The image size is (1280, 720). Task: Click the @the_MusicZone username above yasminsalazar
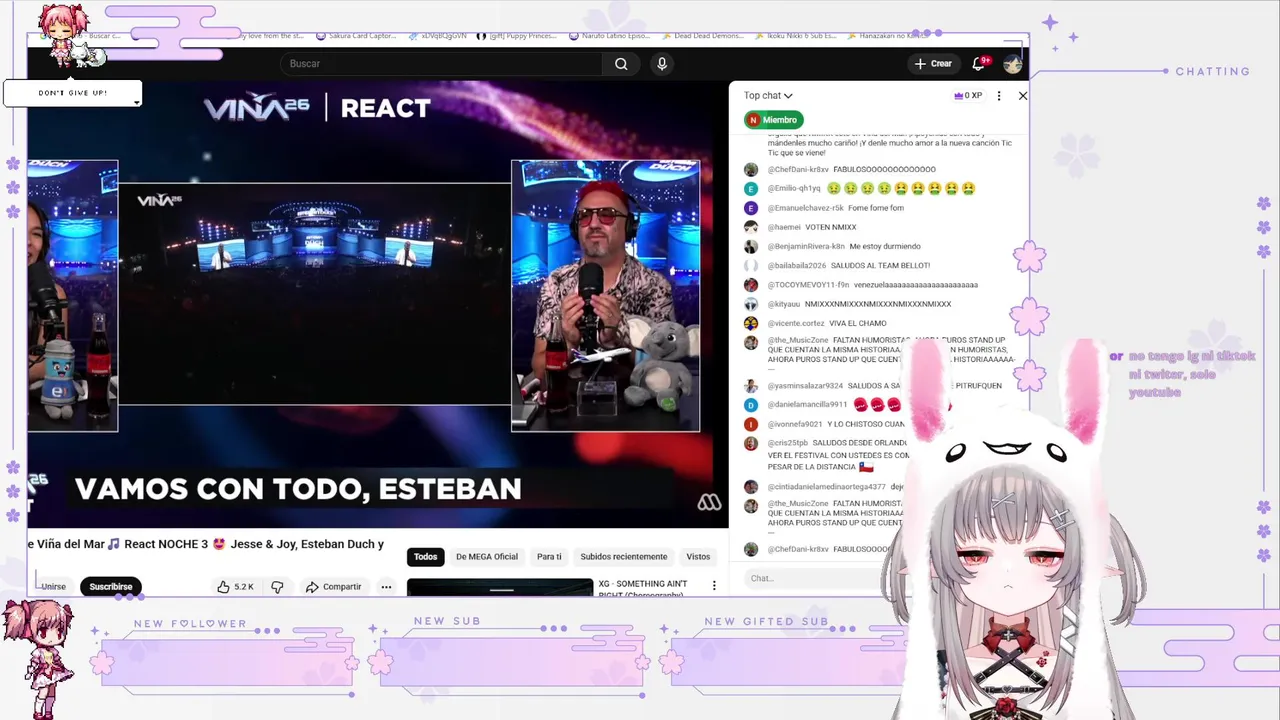[x=797, y=341]
